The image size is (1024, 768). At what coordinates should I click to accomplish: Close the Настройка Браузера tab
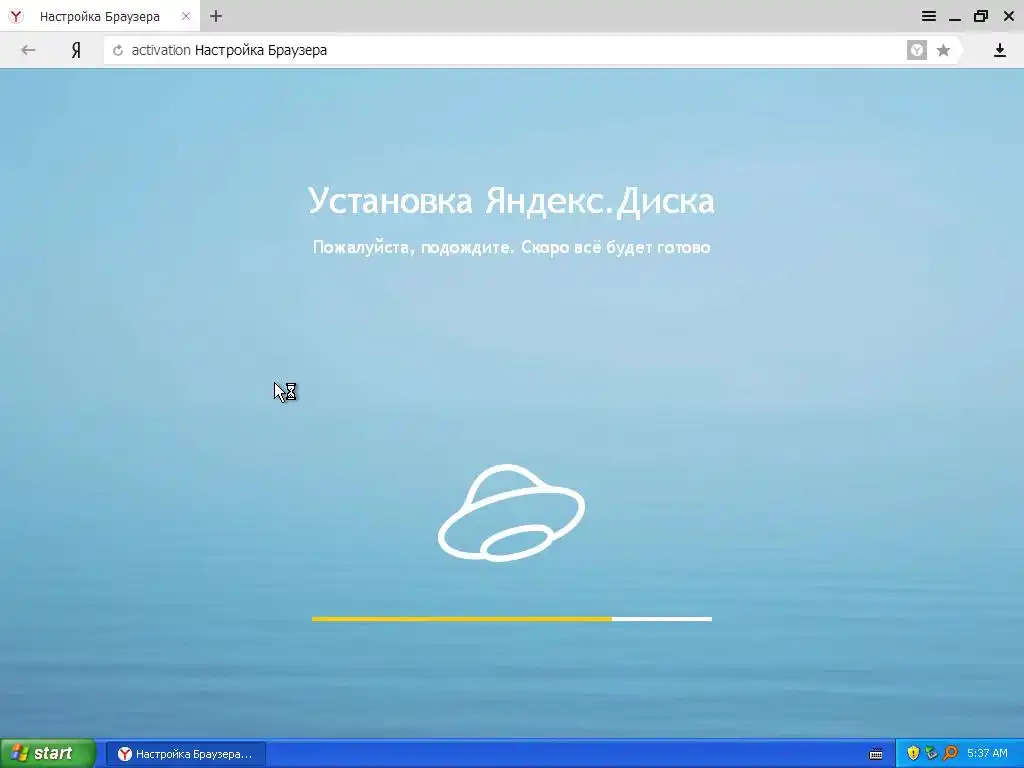click(185, 16)
